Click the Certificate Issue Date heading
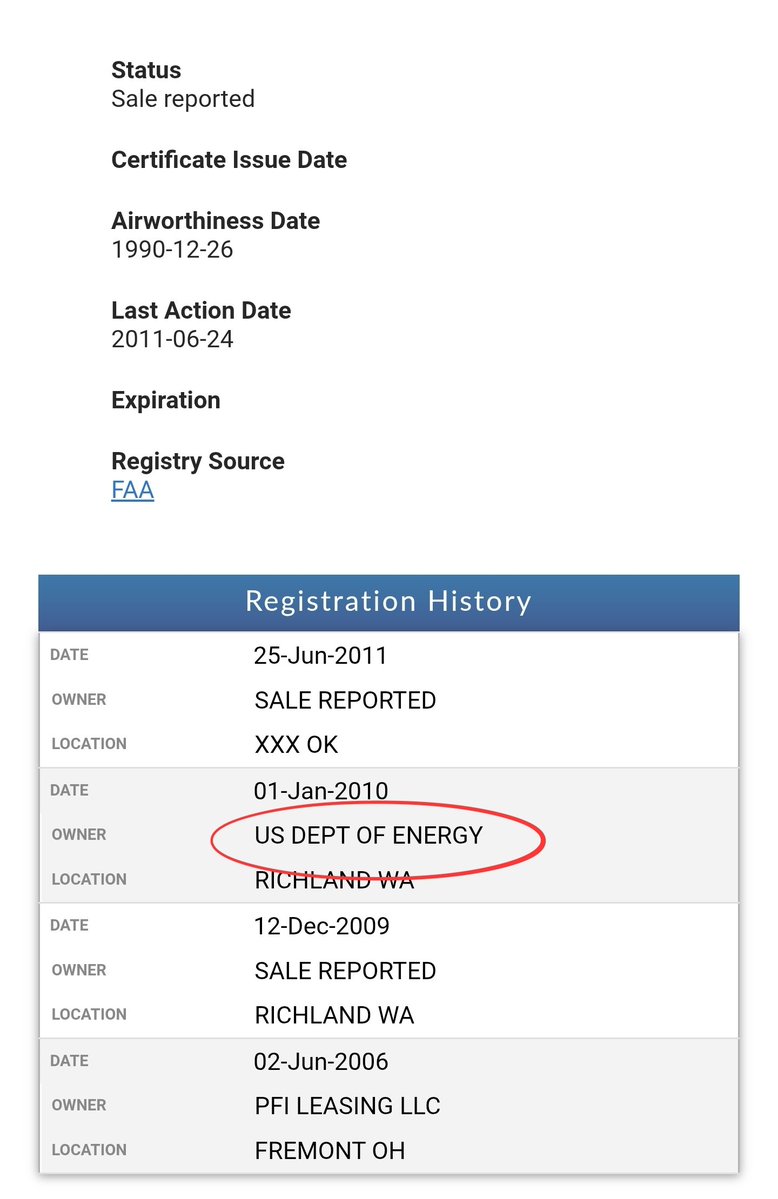This screenshot has width=778, height=1199. pos(229,160)
